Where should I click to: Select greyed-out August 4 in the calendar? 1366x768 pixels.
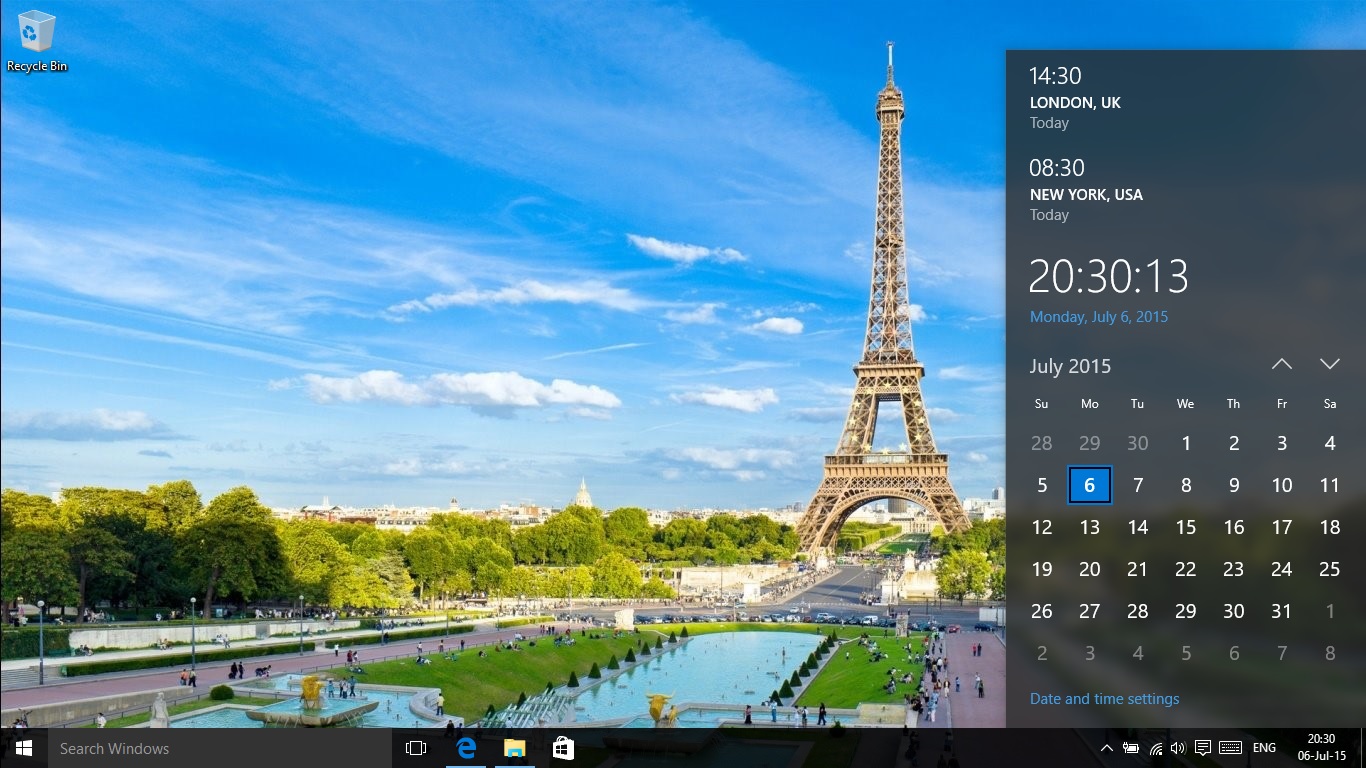pyautogui.click(x=1138, y=654)
